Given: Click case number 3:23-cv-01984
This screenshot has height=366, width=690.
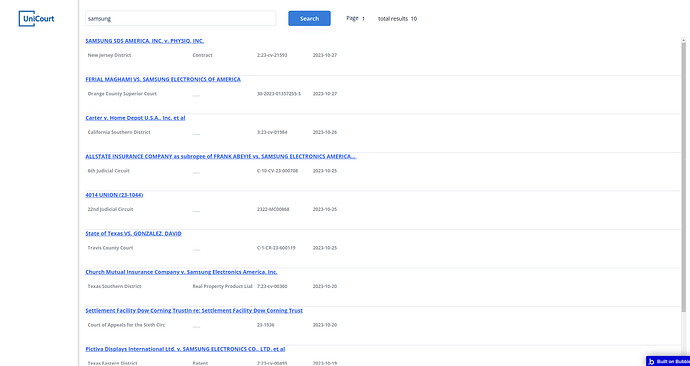Looking at the screenshot, I should (x=272, y=132).
